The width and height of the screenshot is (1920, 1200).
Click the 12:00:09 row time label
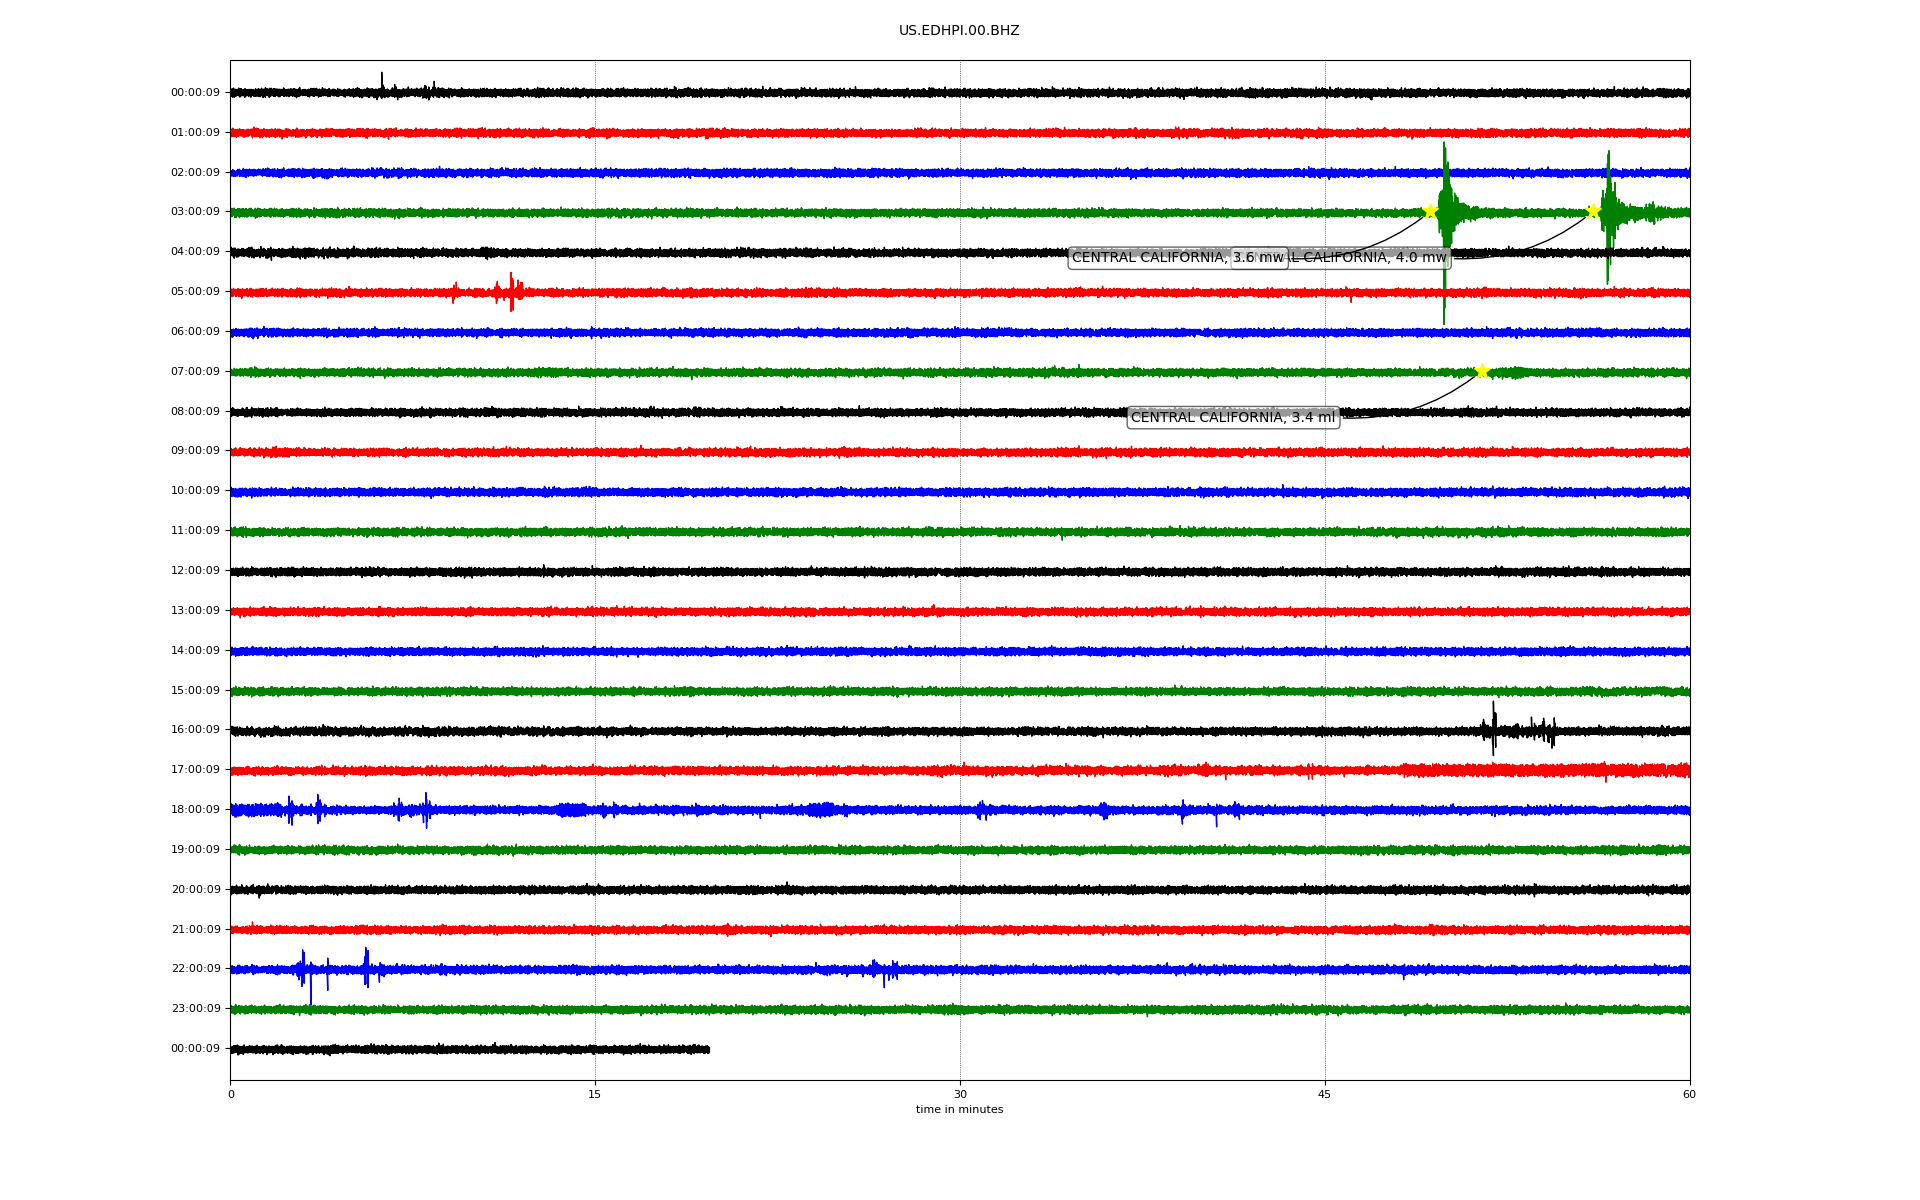195,571
